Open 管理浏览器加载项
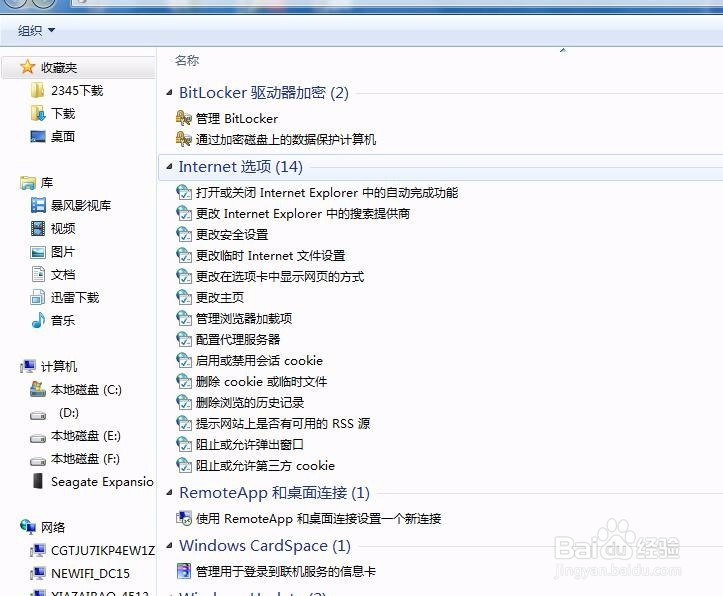This screenshot has width=723, height=596. (x=244, y=319)
